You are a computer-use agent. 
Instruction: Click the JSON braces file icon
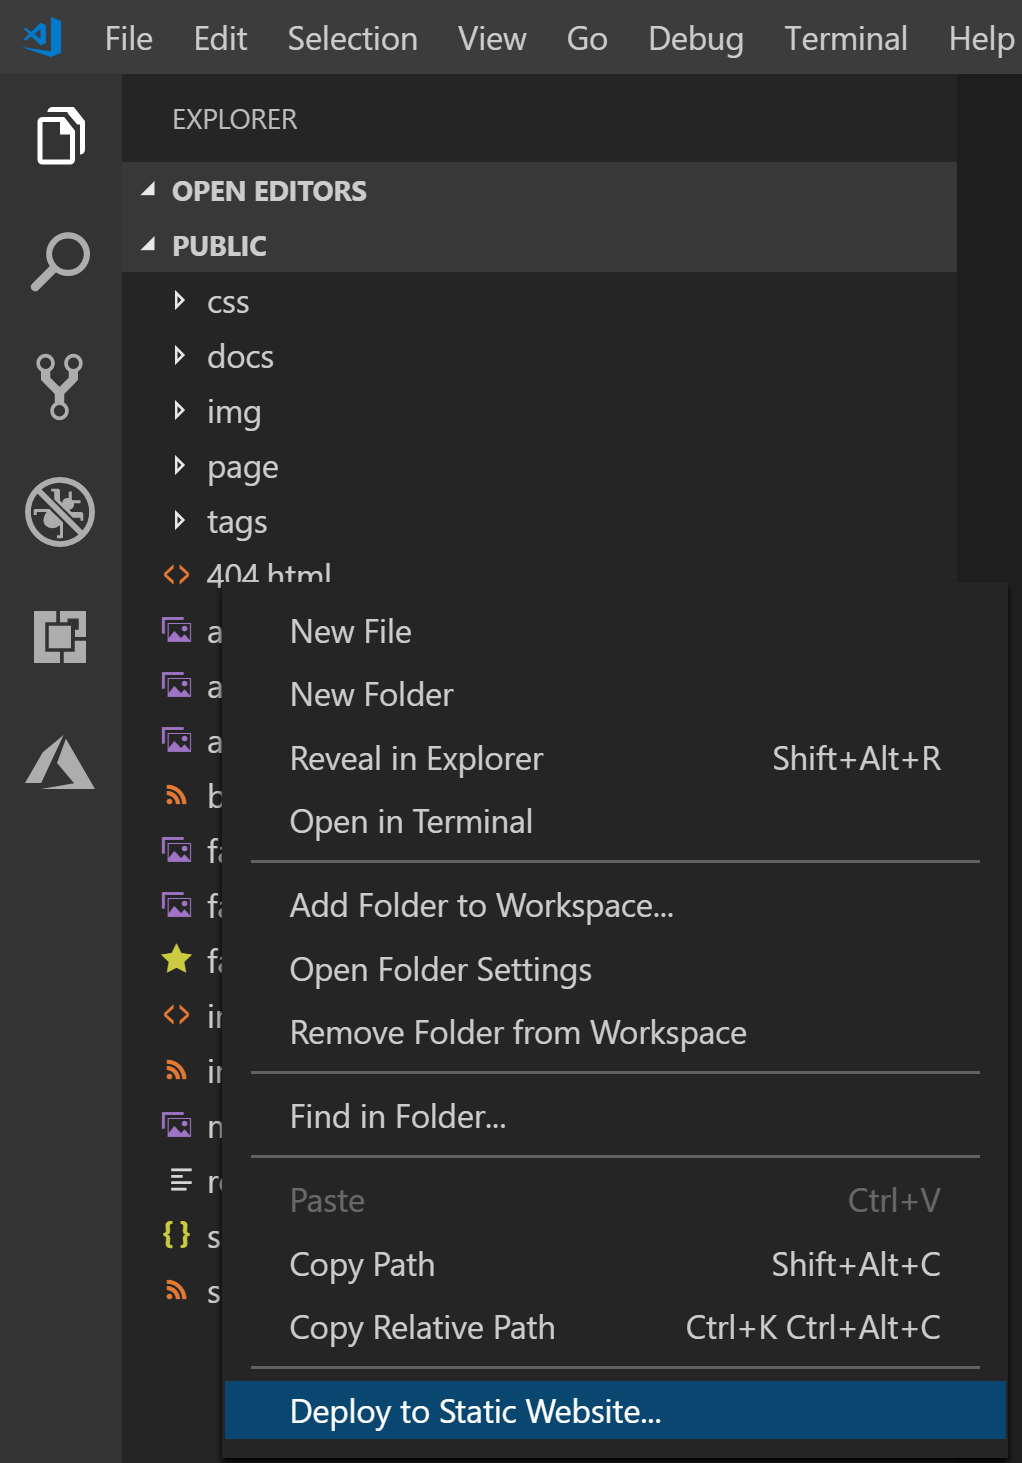(177, 1235)
